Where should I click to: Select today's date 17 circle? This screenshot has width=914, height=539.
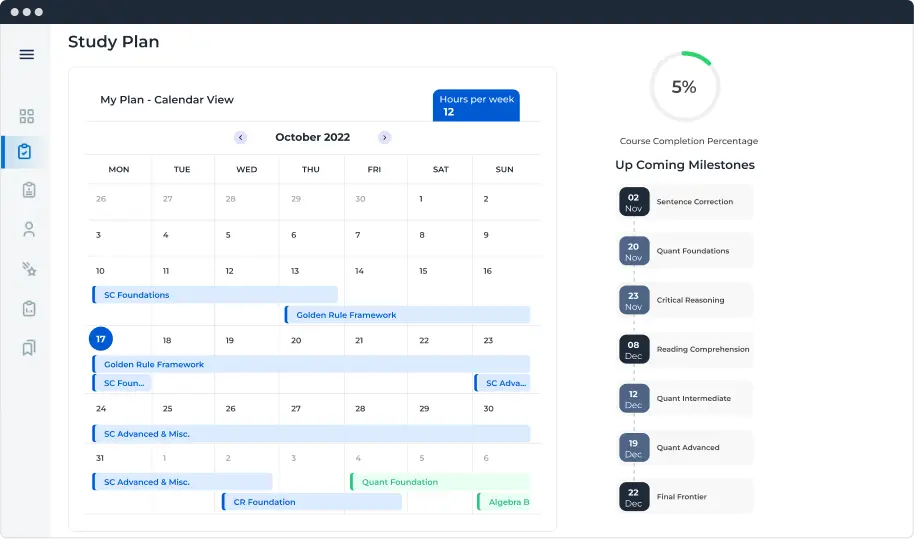pyautogui.click(x=101, y=339)
